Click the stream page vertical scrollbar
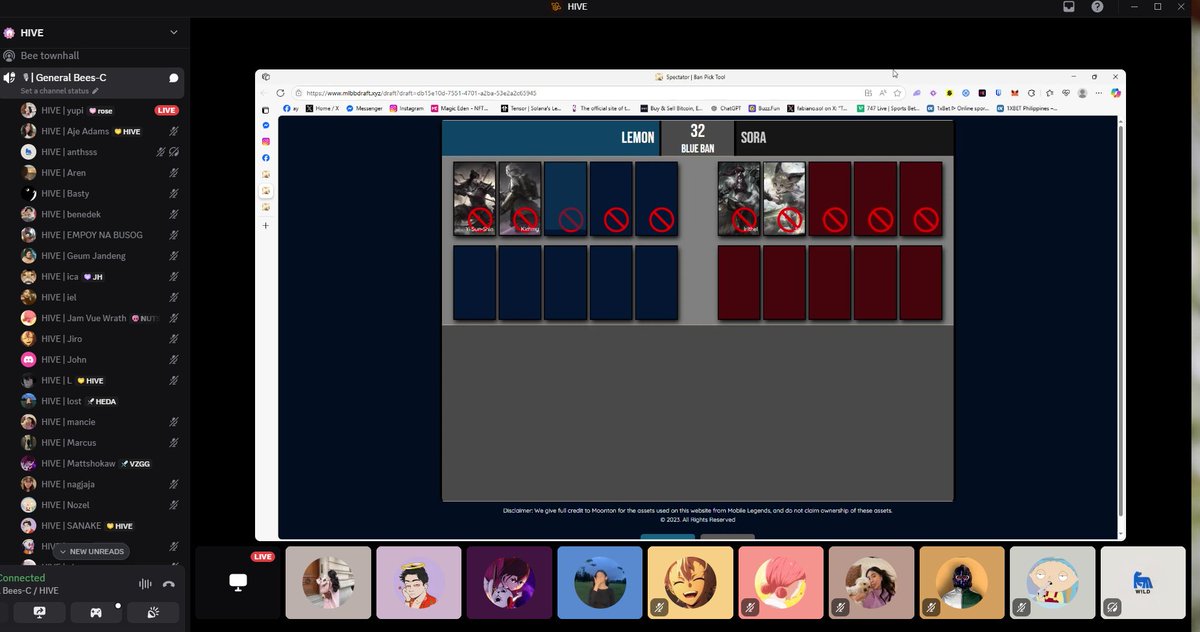1200x632 pixels. click(x=1121, y=320)
